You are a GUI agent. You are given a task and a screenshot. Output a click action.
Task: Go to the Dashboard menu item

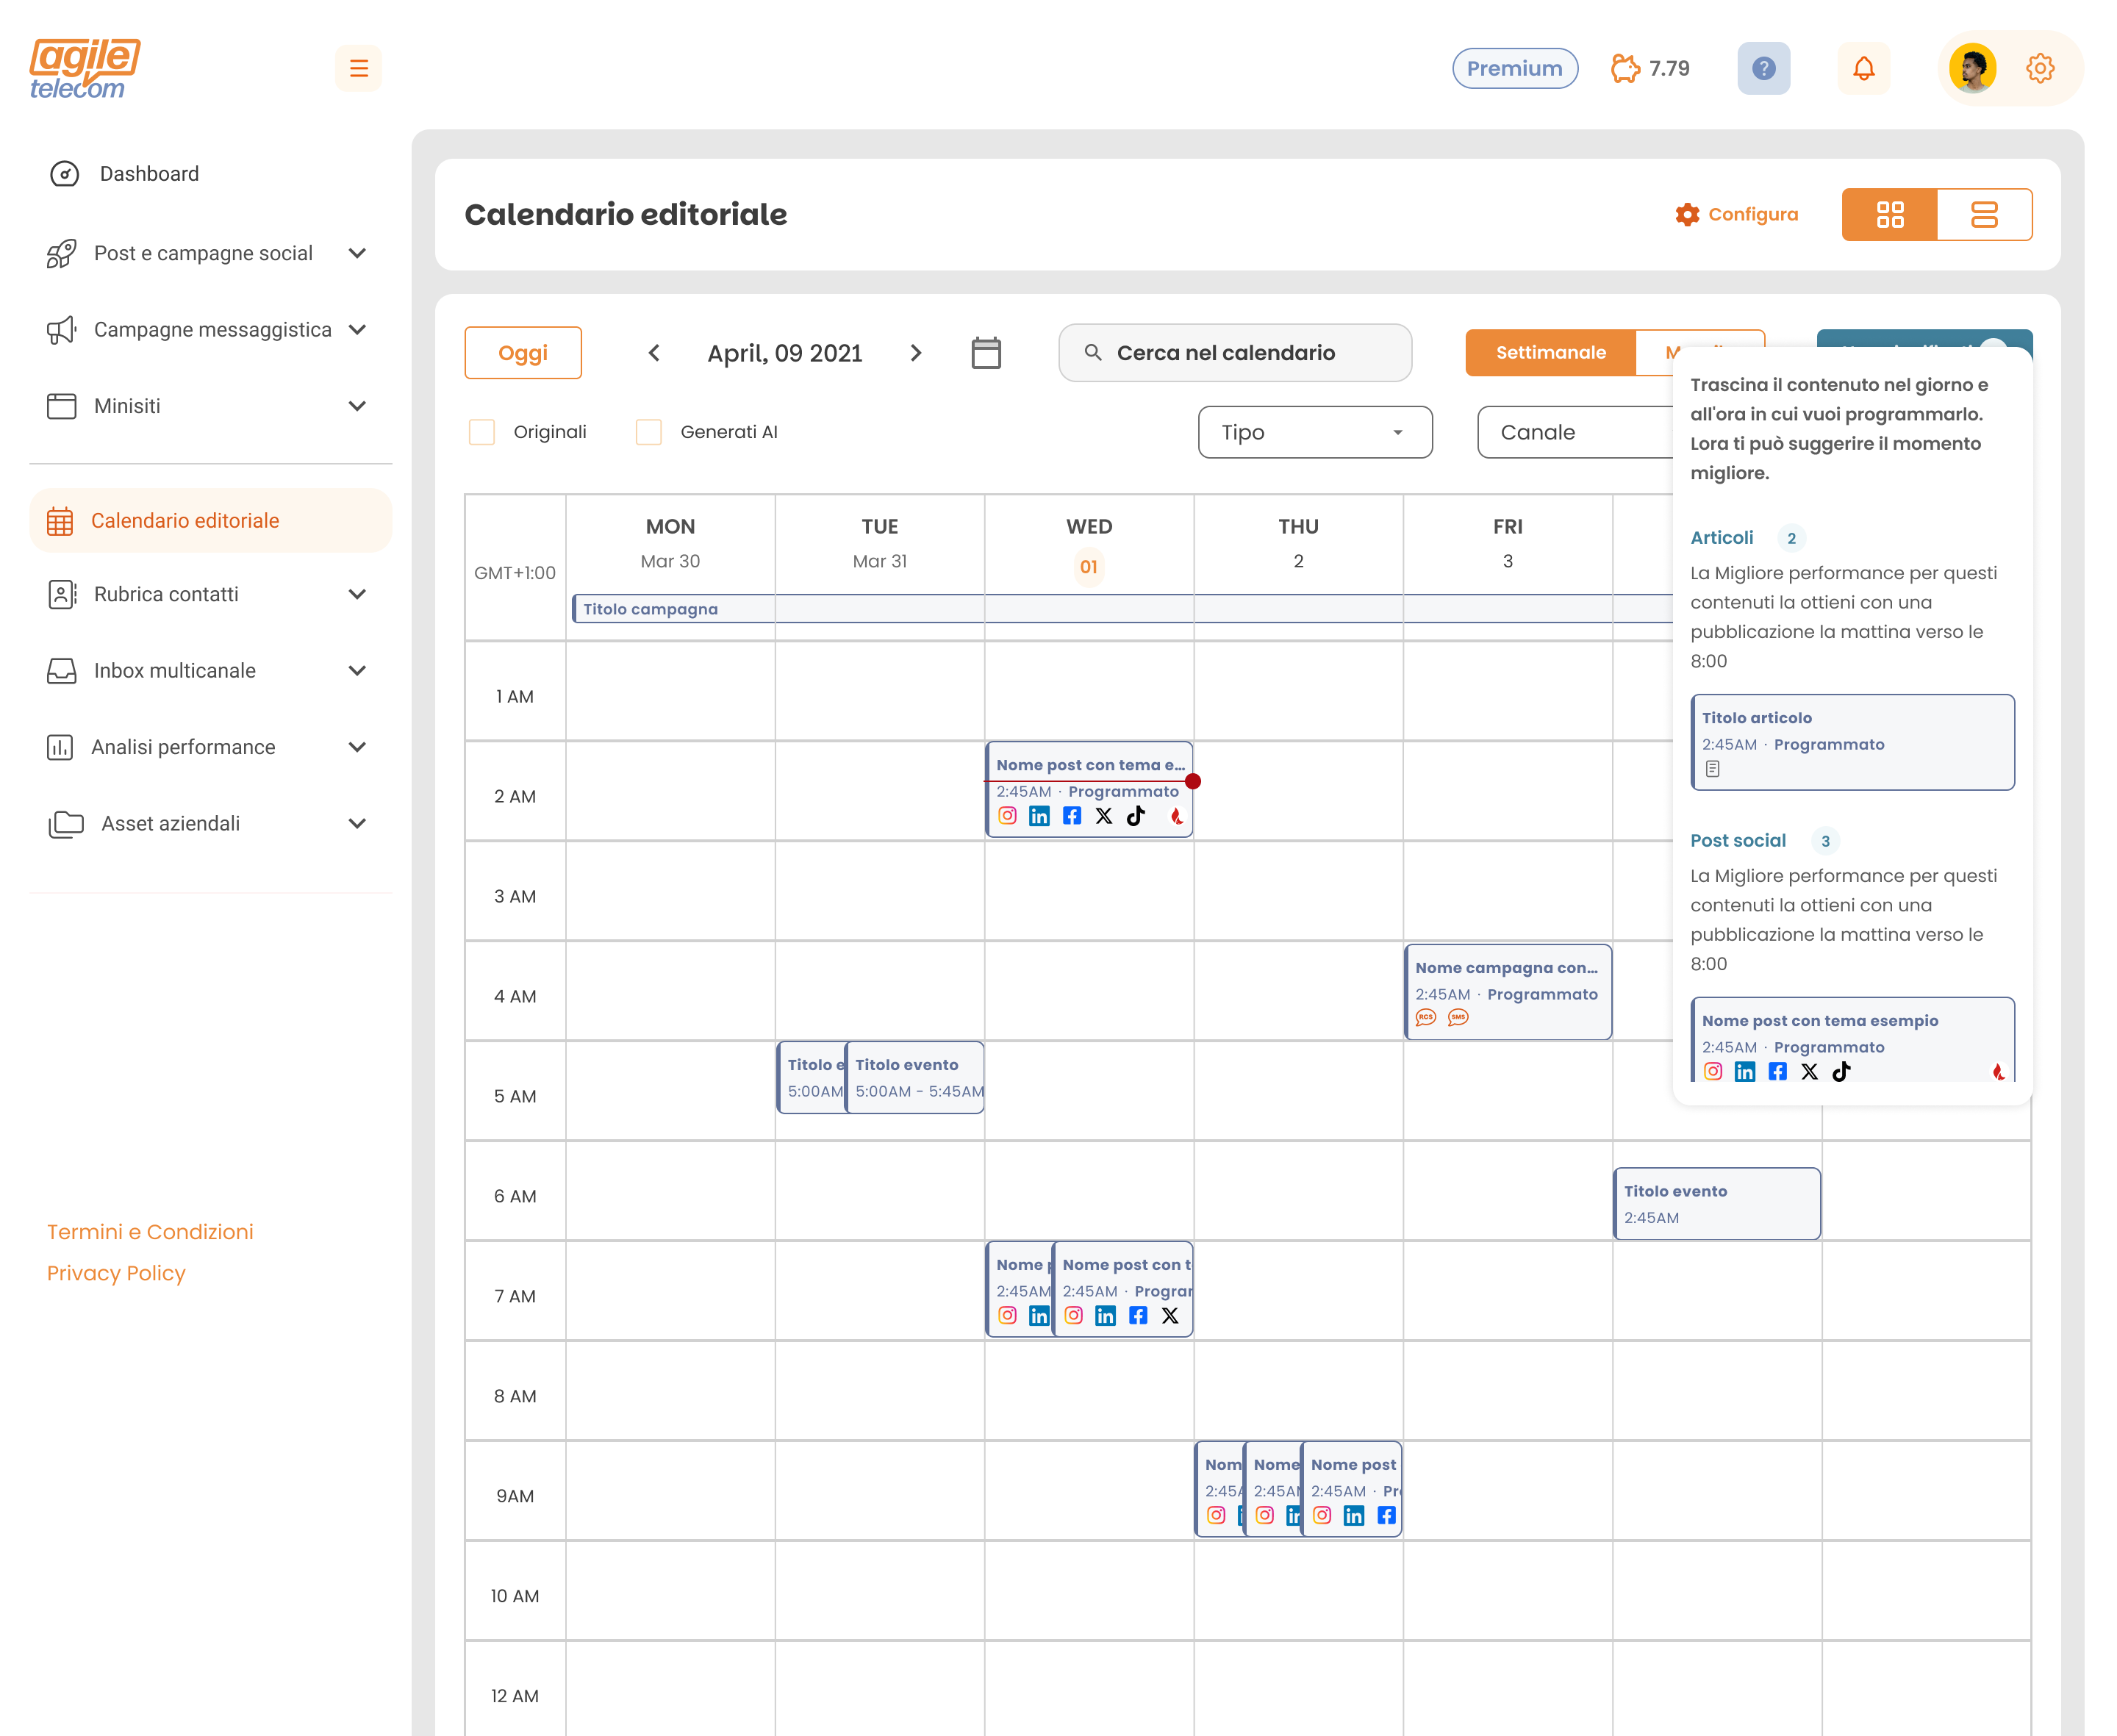pos(148,173)
